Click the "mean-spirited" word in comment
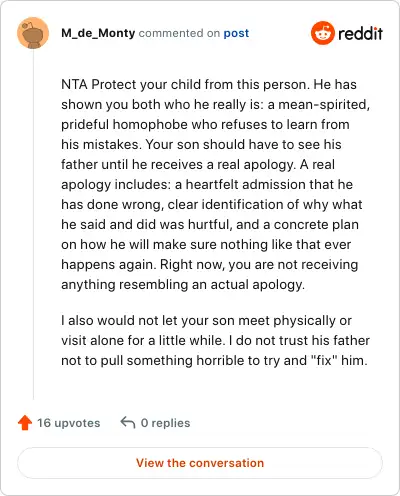Screen dimensions: 400x496 tap(324, 105)
